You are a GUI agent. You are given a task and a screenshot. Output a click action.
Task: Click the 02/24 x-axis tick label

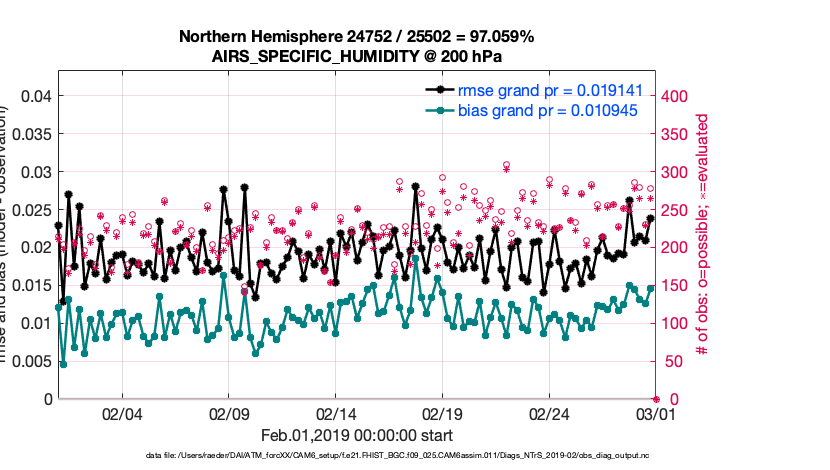click(549, 413)
